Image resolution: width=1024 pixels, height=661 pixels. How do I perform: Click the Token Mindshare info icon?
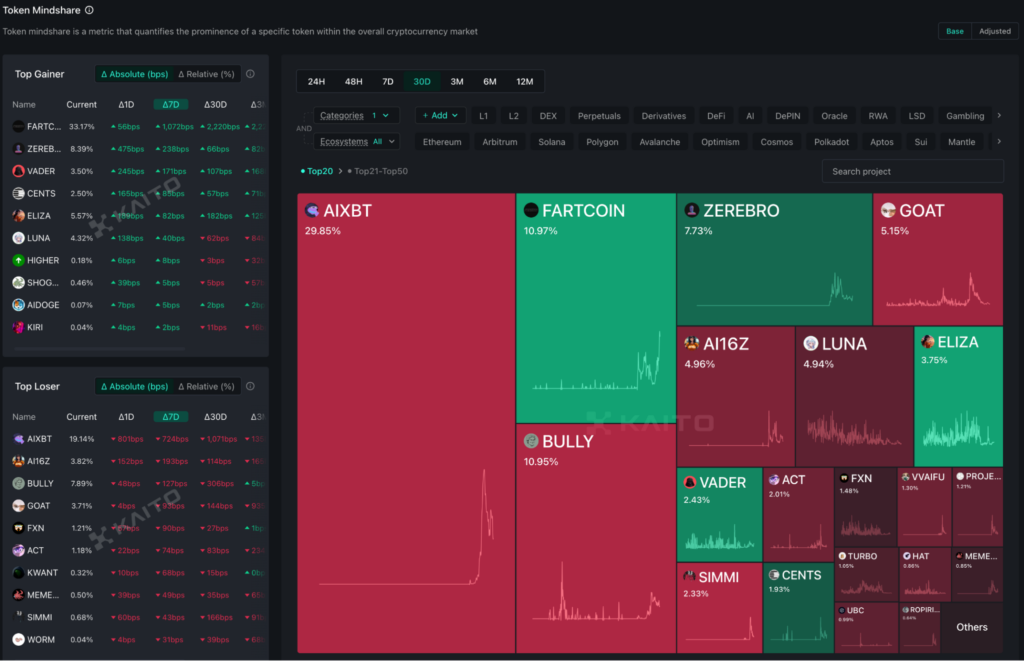pos(89,10)
